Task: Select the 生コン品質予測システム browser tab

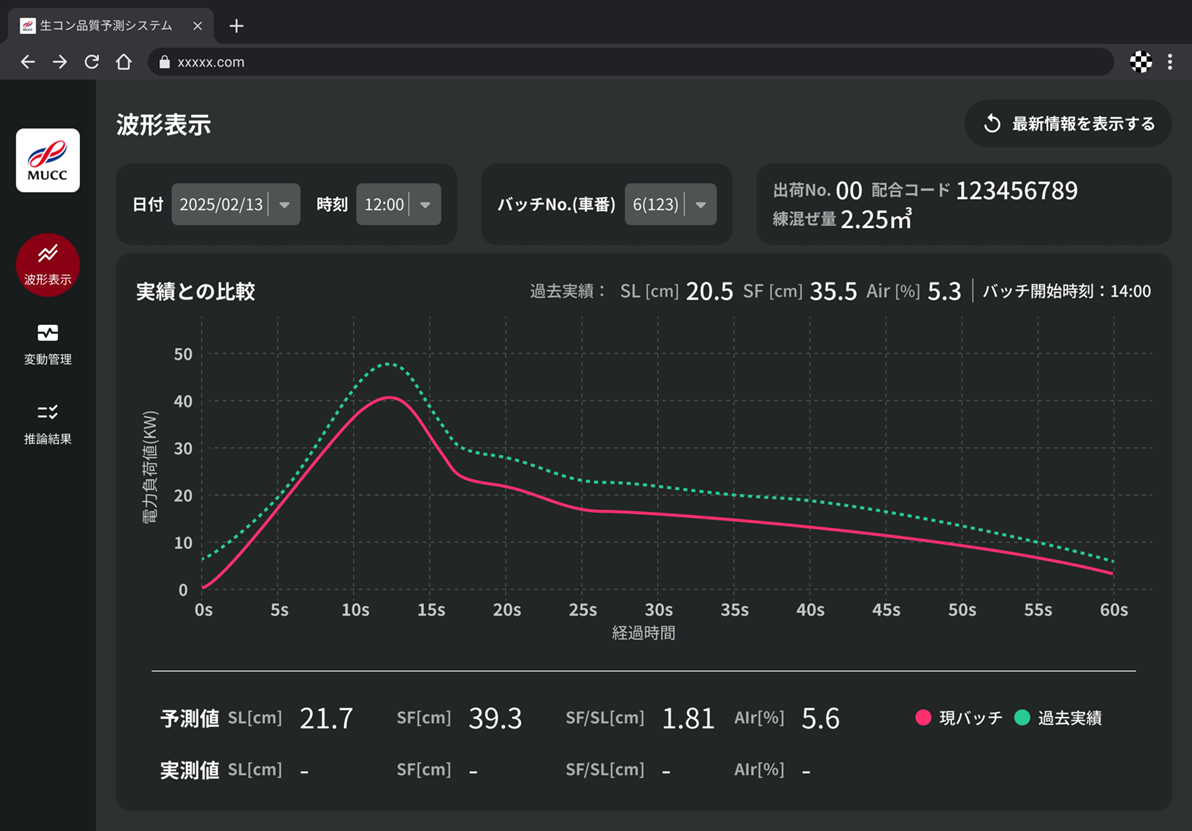Action: pos(105,26)
